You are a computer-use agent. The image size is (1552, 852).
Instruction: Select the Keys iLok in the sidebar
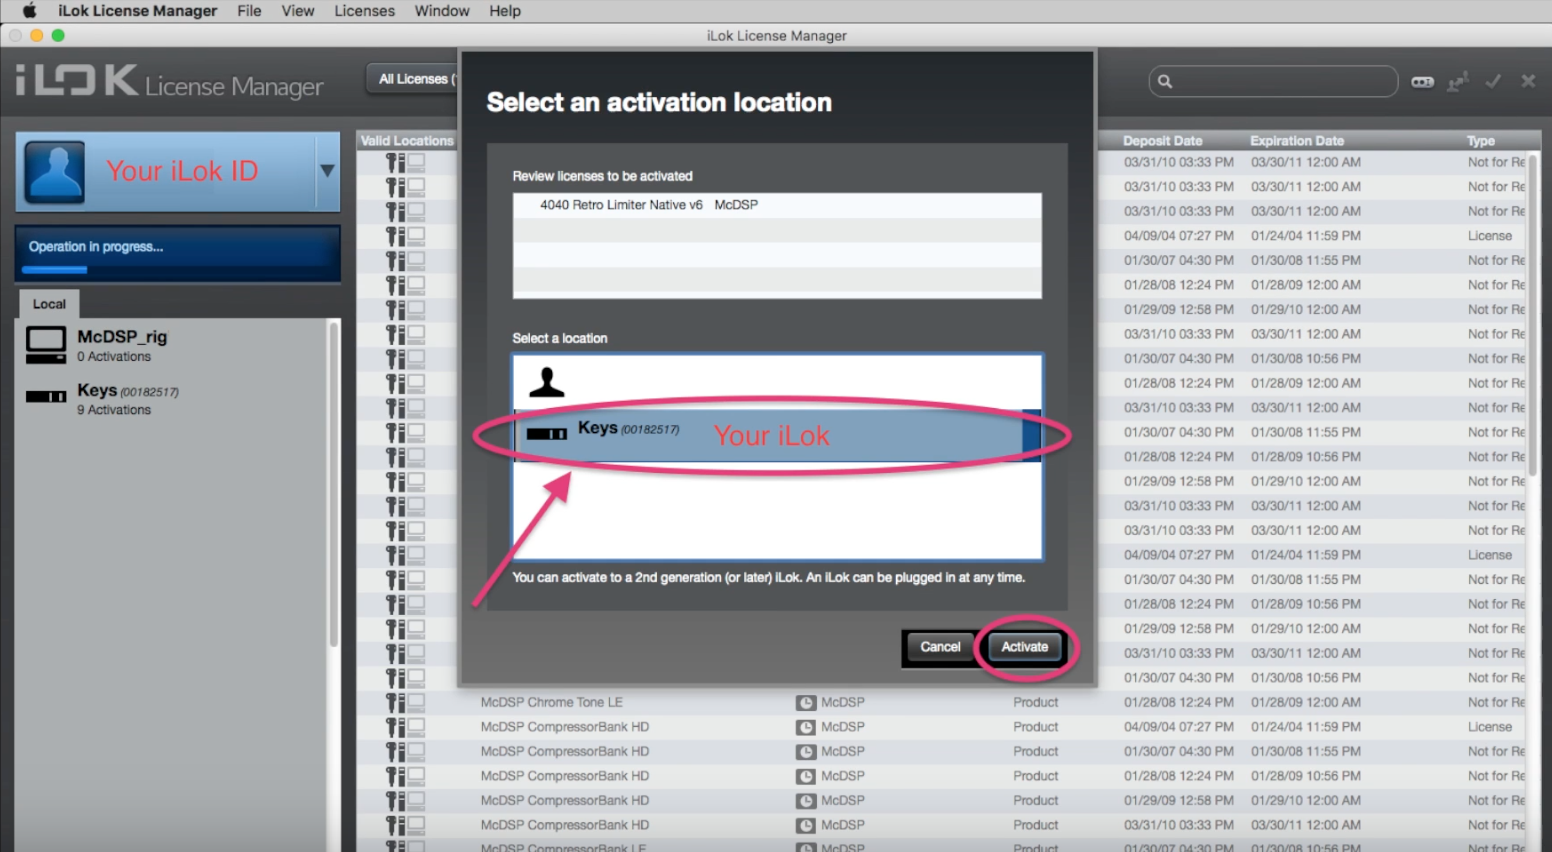tap(172, 398)
